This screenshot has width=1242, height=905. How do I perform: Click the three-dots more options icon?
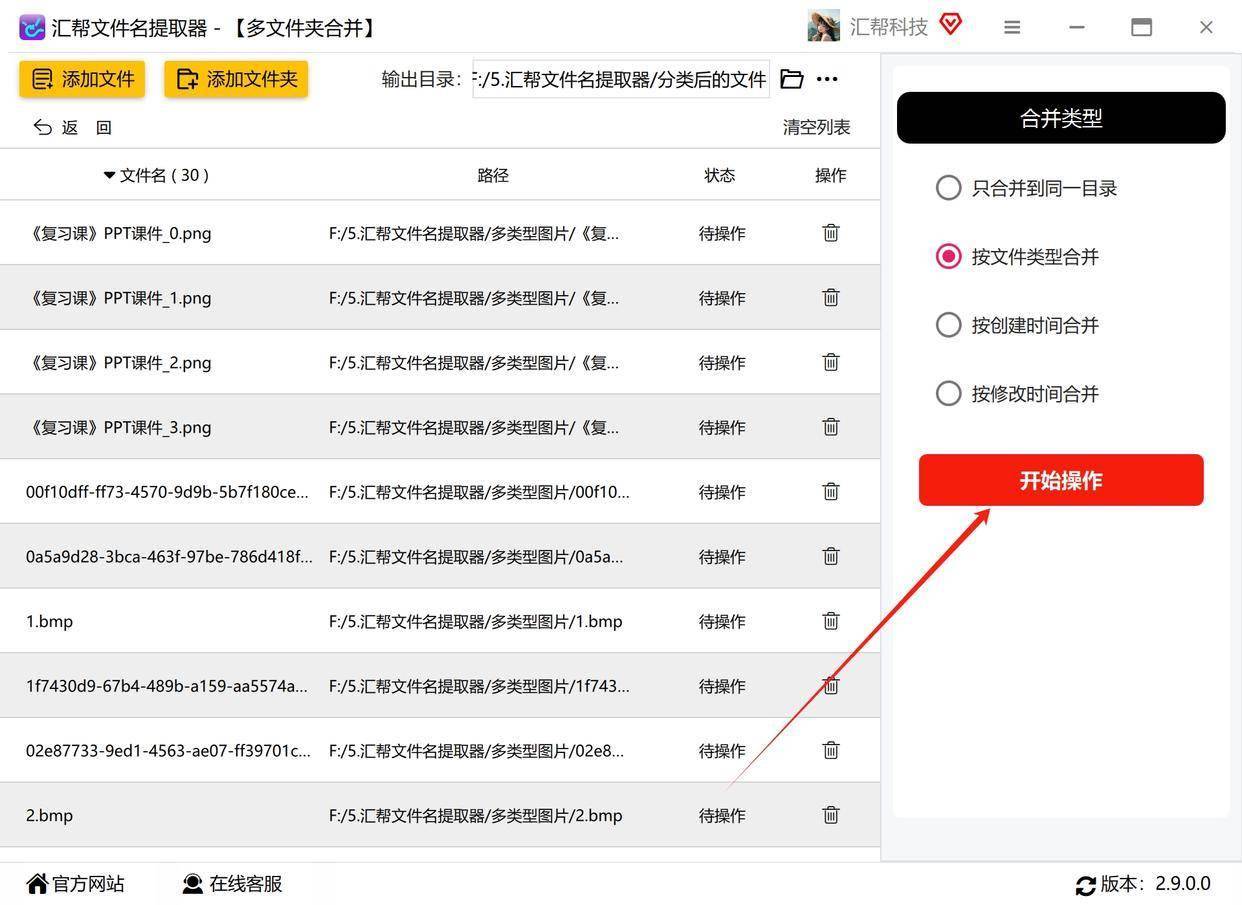(x=827, y=79)
